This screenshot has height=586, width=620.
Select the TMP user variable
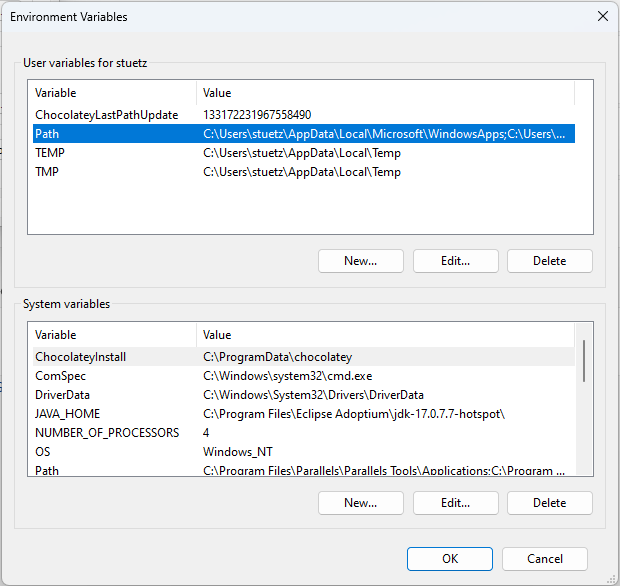coord(304,172)
